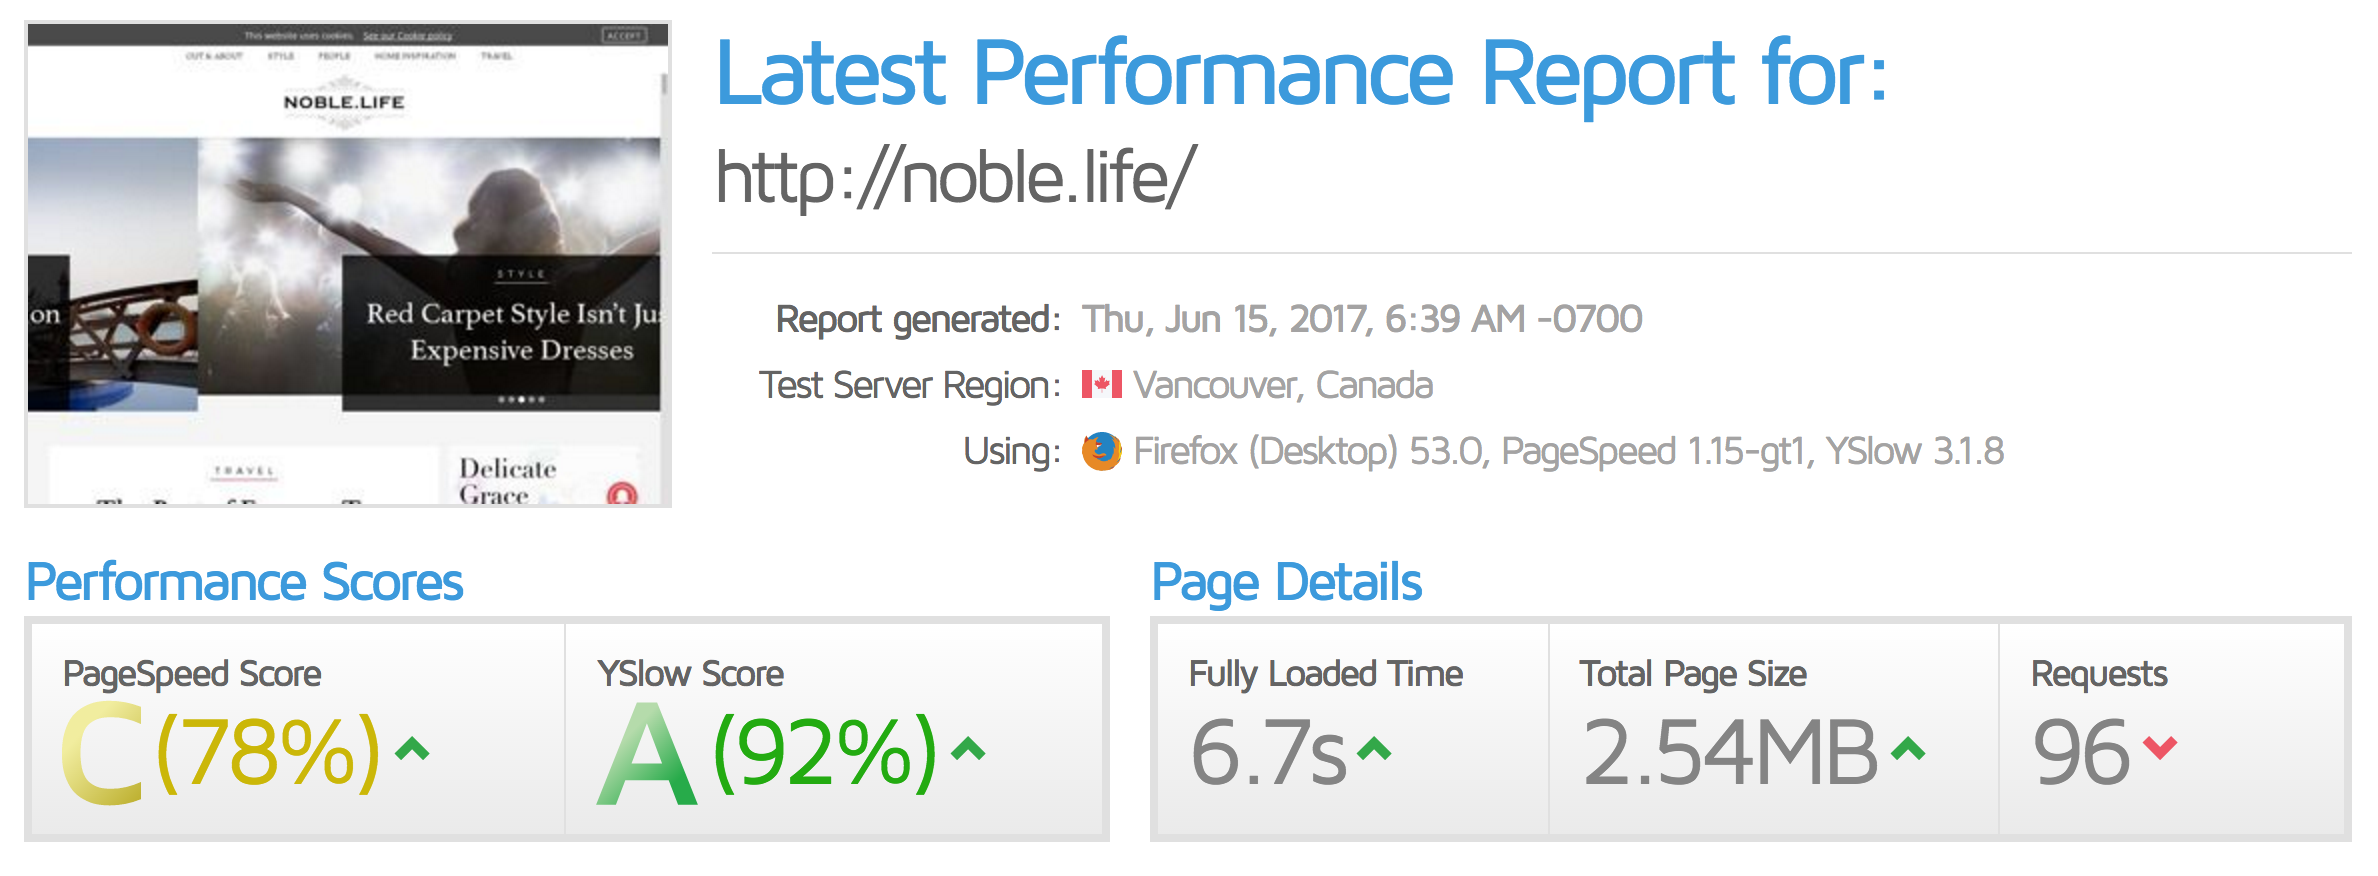
Task: Click the http://noble.life/ URL text
Action: click(x=955, y=177)
